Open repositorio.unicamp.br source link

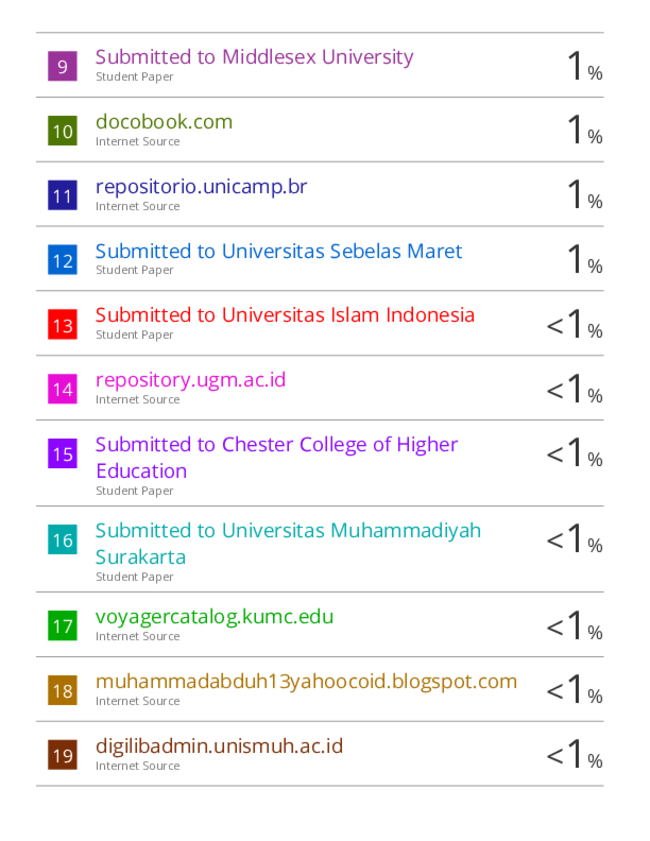point(201,187)
